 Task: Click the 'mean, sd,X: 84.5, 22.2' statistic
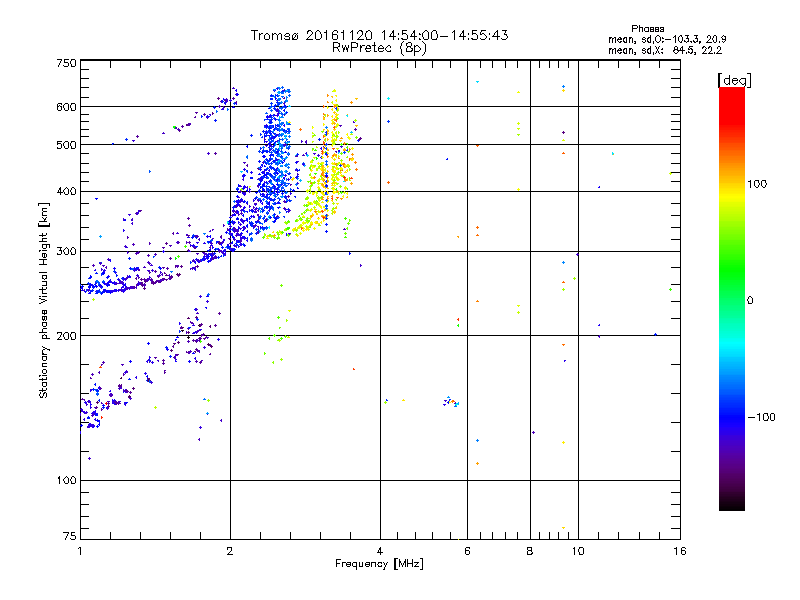point(665,50)
